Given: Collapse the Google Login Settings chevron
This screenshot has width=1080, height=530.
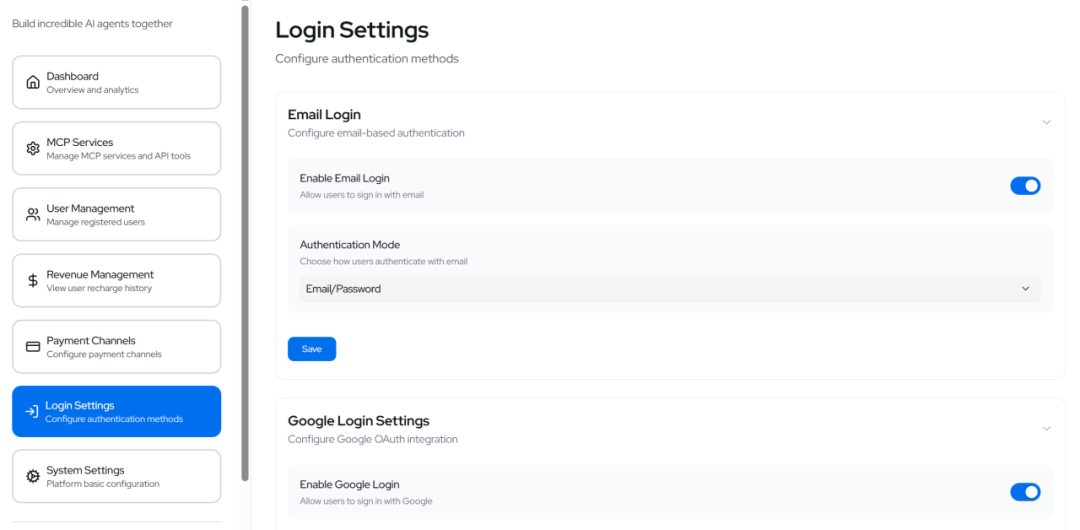Looking at the screenshot, I should point(1046,429).
